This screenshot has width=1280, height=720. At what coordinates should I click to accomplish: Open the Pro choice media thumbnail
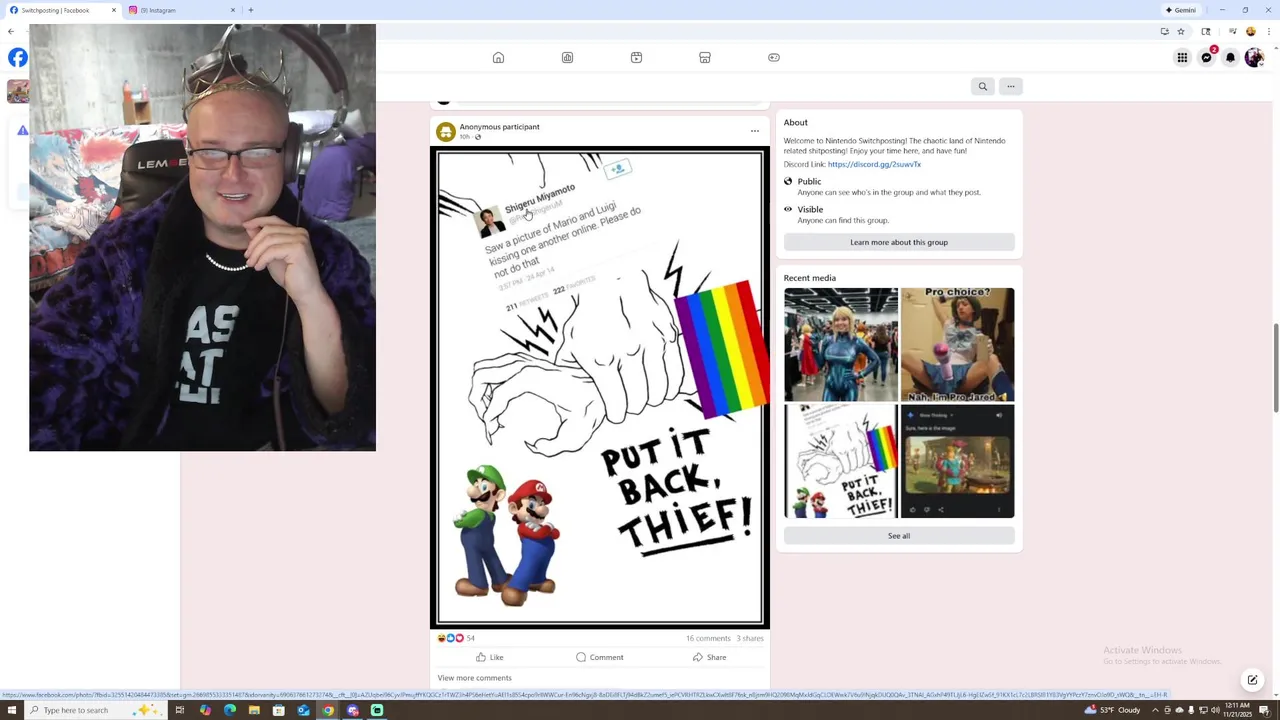point(957,344)
